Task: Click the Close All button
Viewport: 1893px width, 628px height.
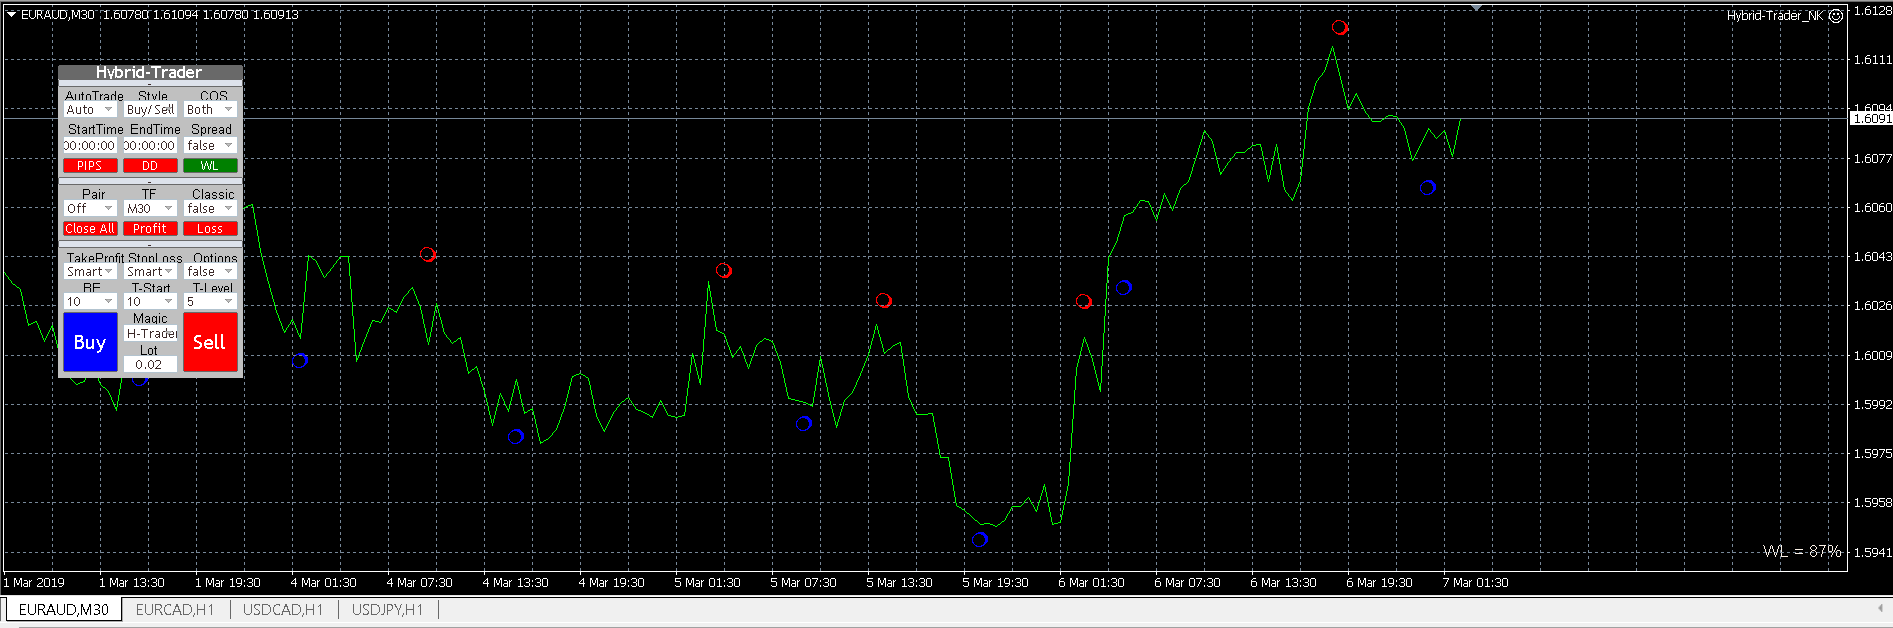Action: (x=90, y=229)
